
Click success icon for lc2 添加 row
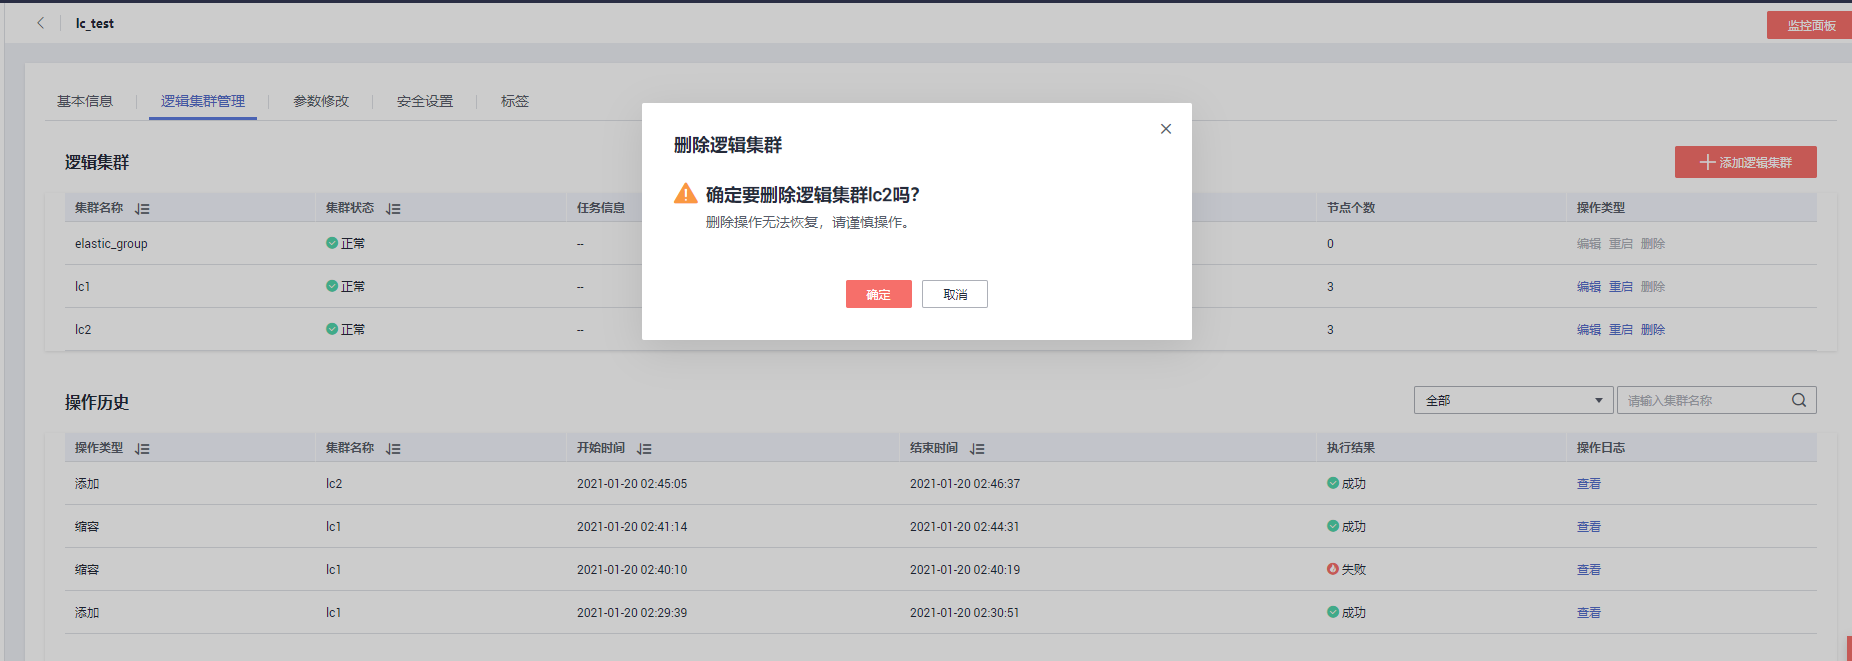click(x=1333, y=483)
